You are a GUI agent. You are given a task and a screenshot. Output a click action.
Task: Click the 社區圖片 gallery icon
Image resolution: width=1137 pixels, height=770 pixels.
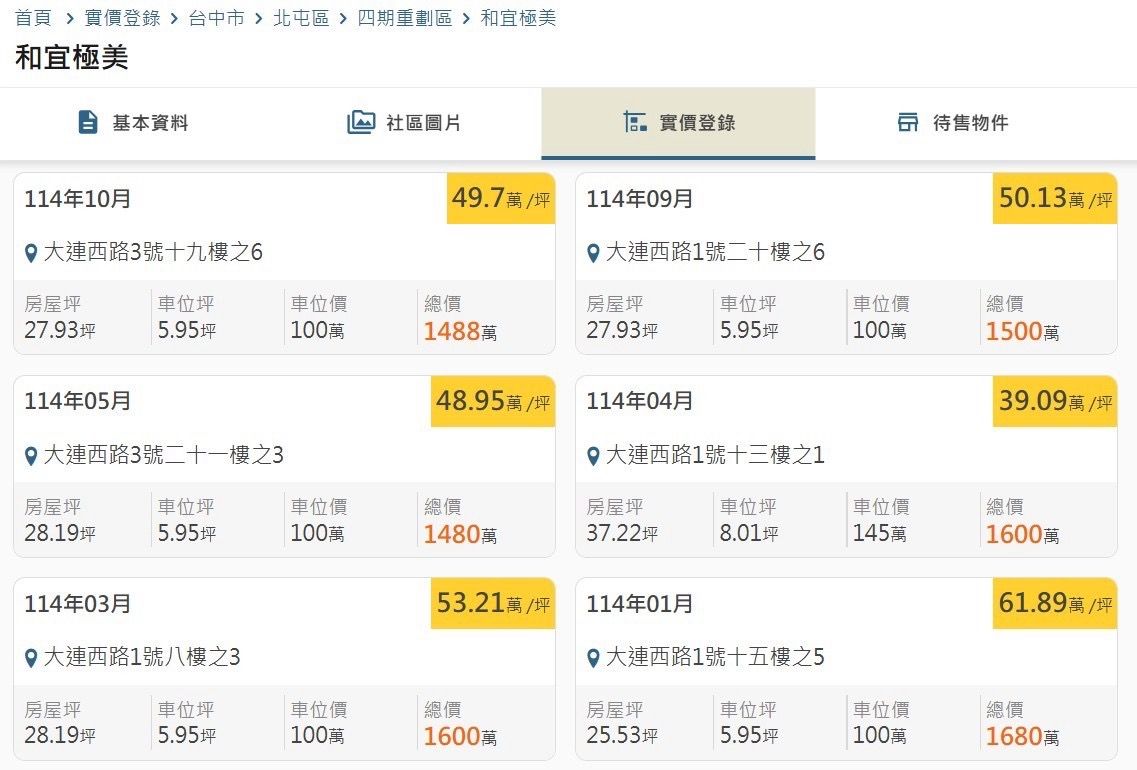click(x=361, y=123)
